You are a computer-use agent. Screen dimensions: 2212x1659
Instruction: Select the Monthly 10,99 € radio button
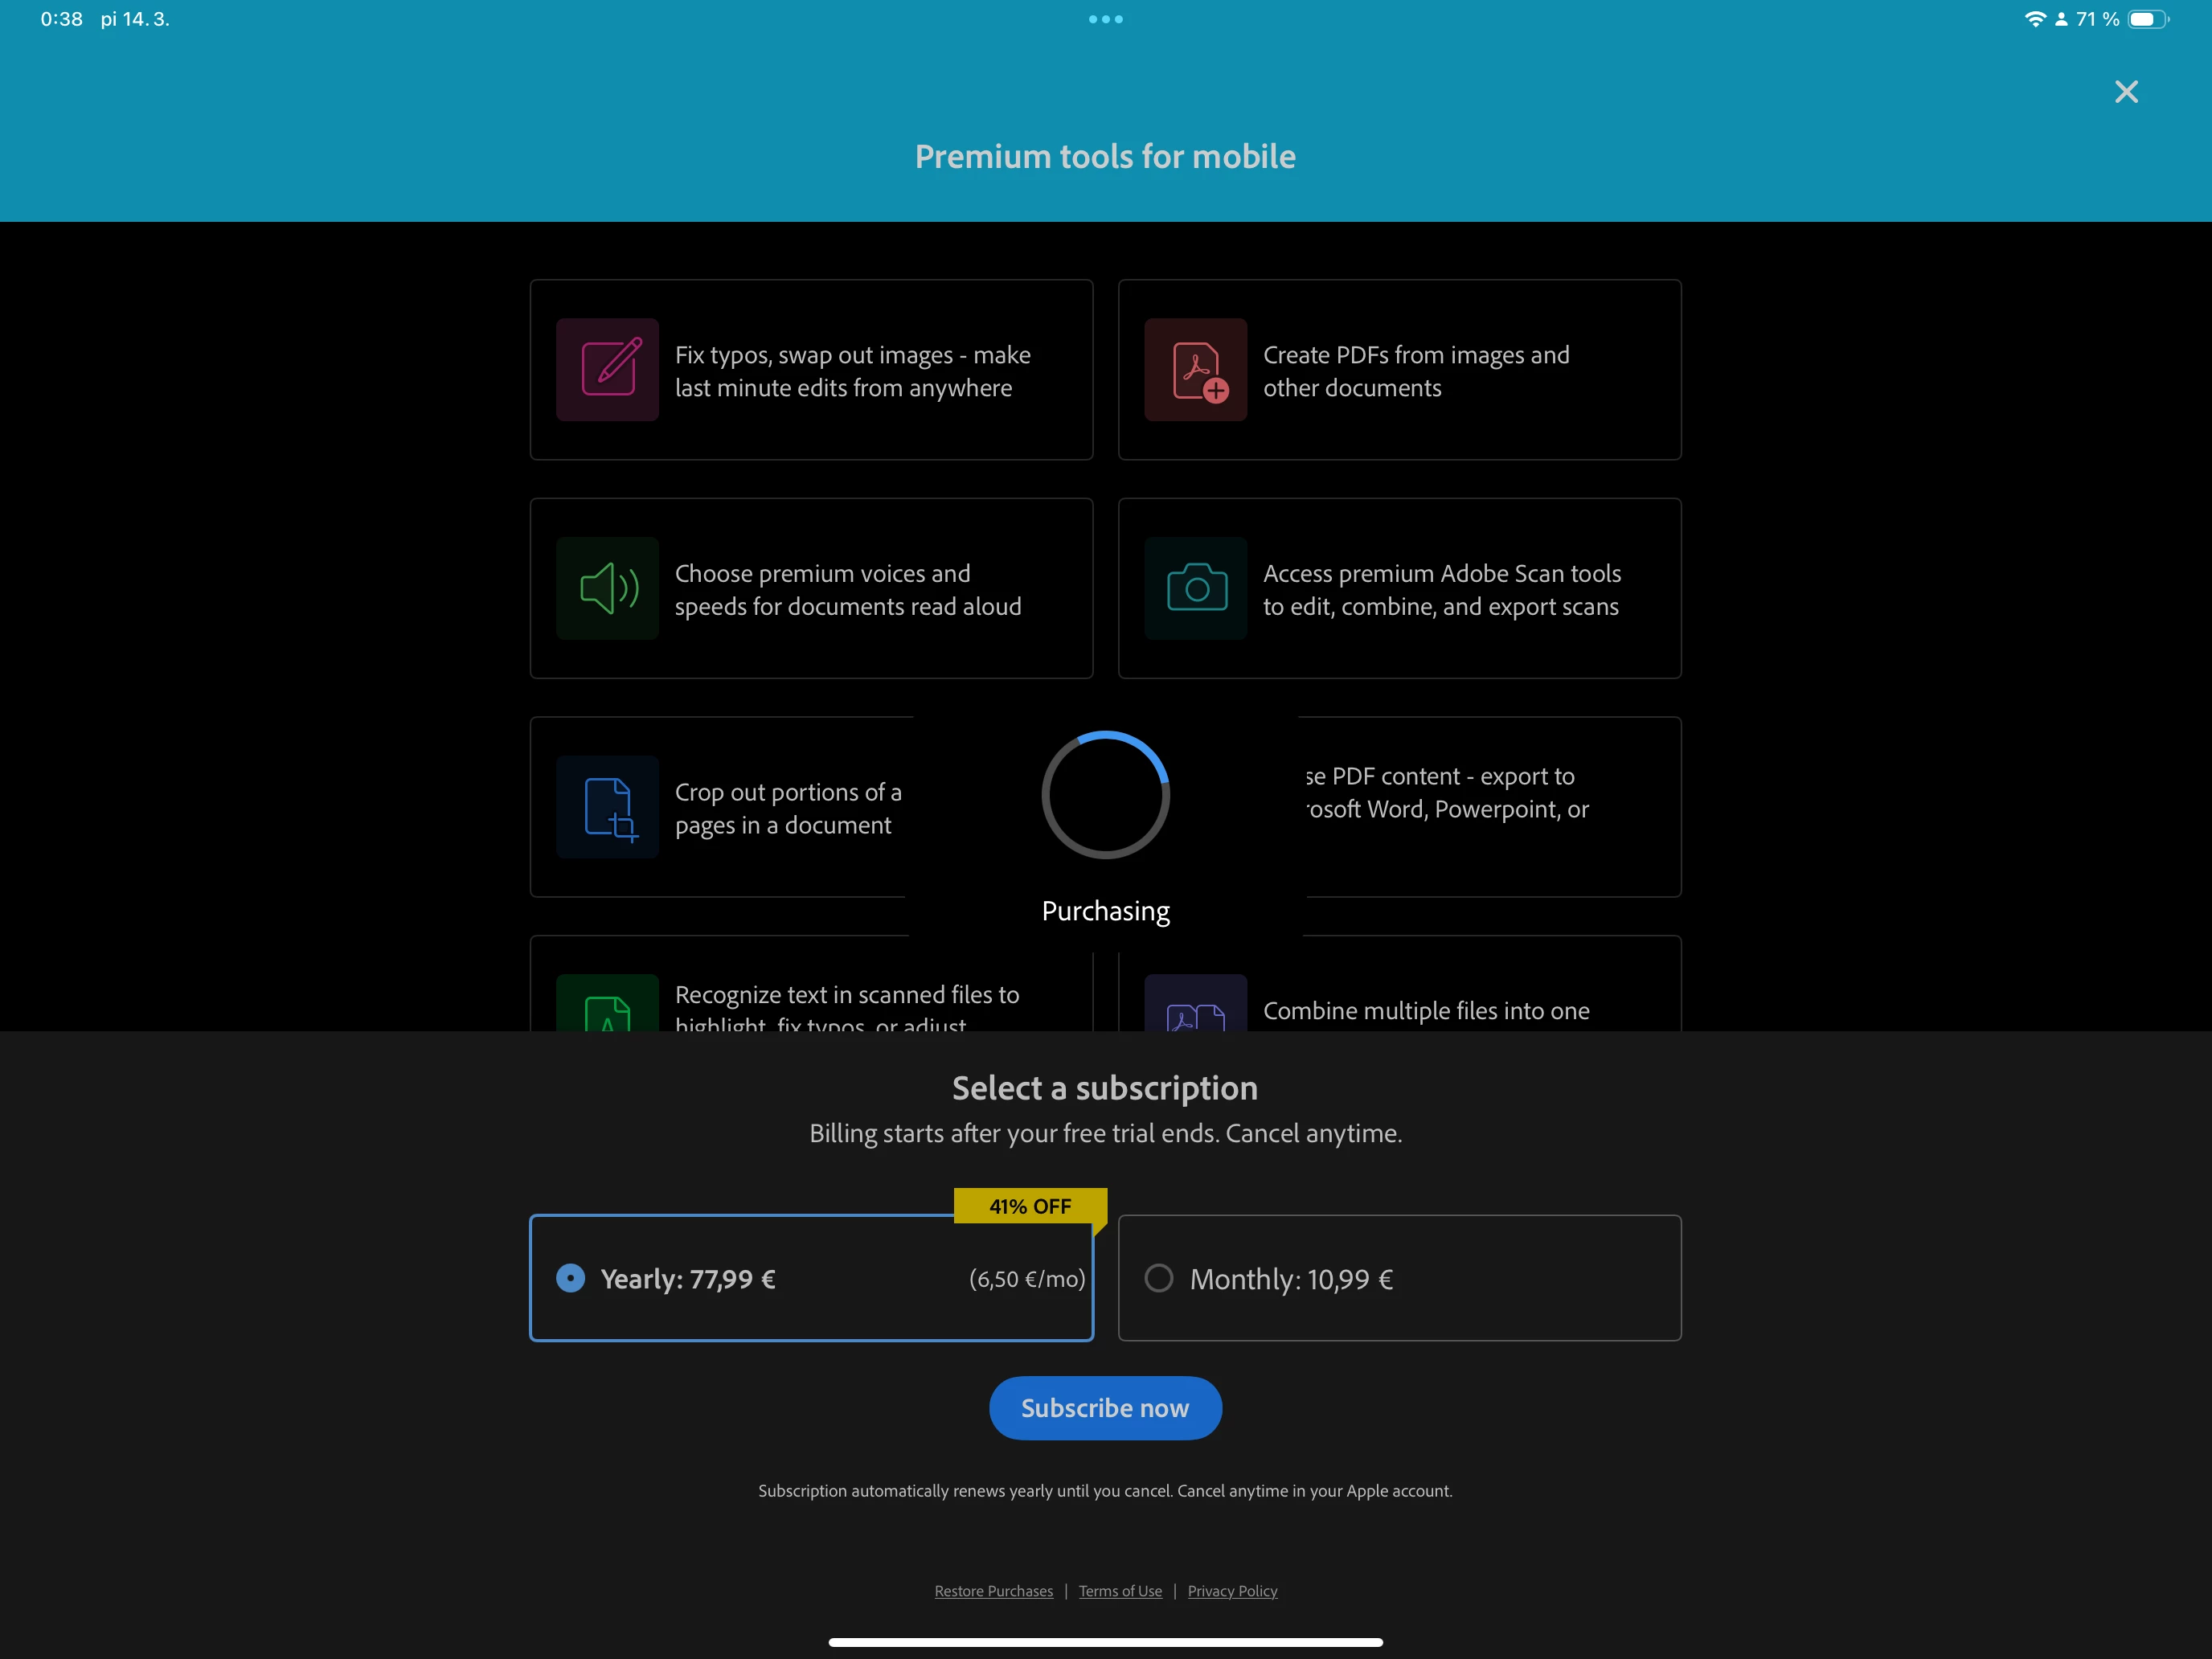coord(1158,1278)
